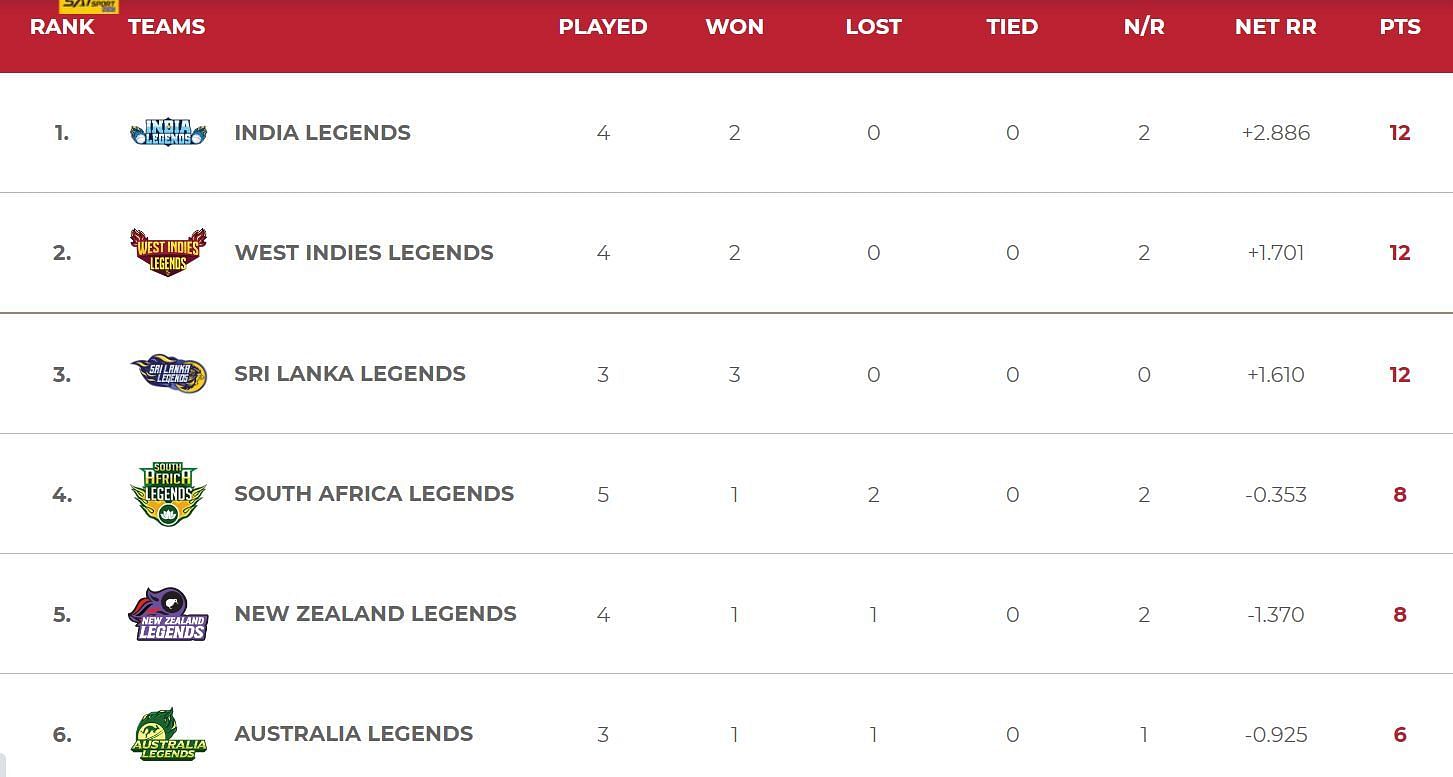Click the Australia Legends team logo
Image resolution: width=1453 pixels, height=777 pixels.
168,734
